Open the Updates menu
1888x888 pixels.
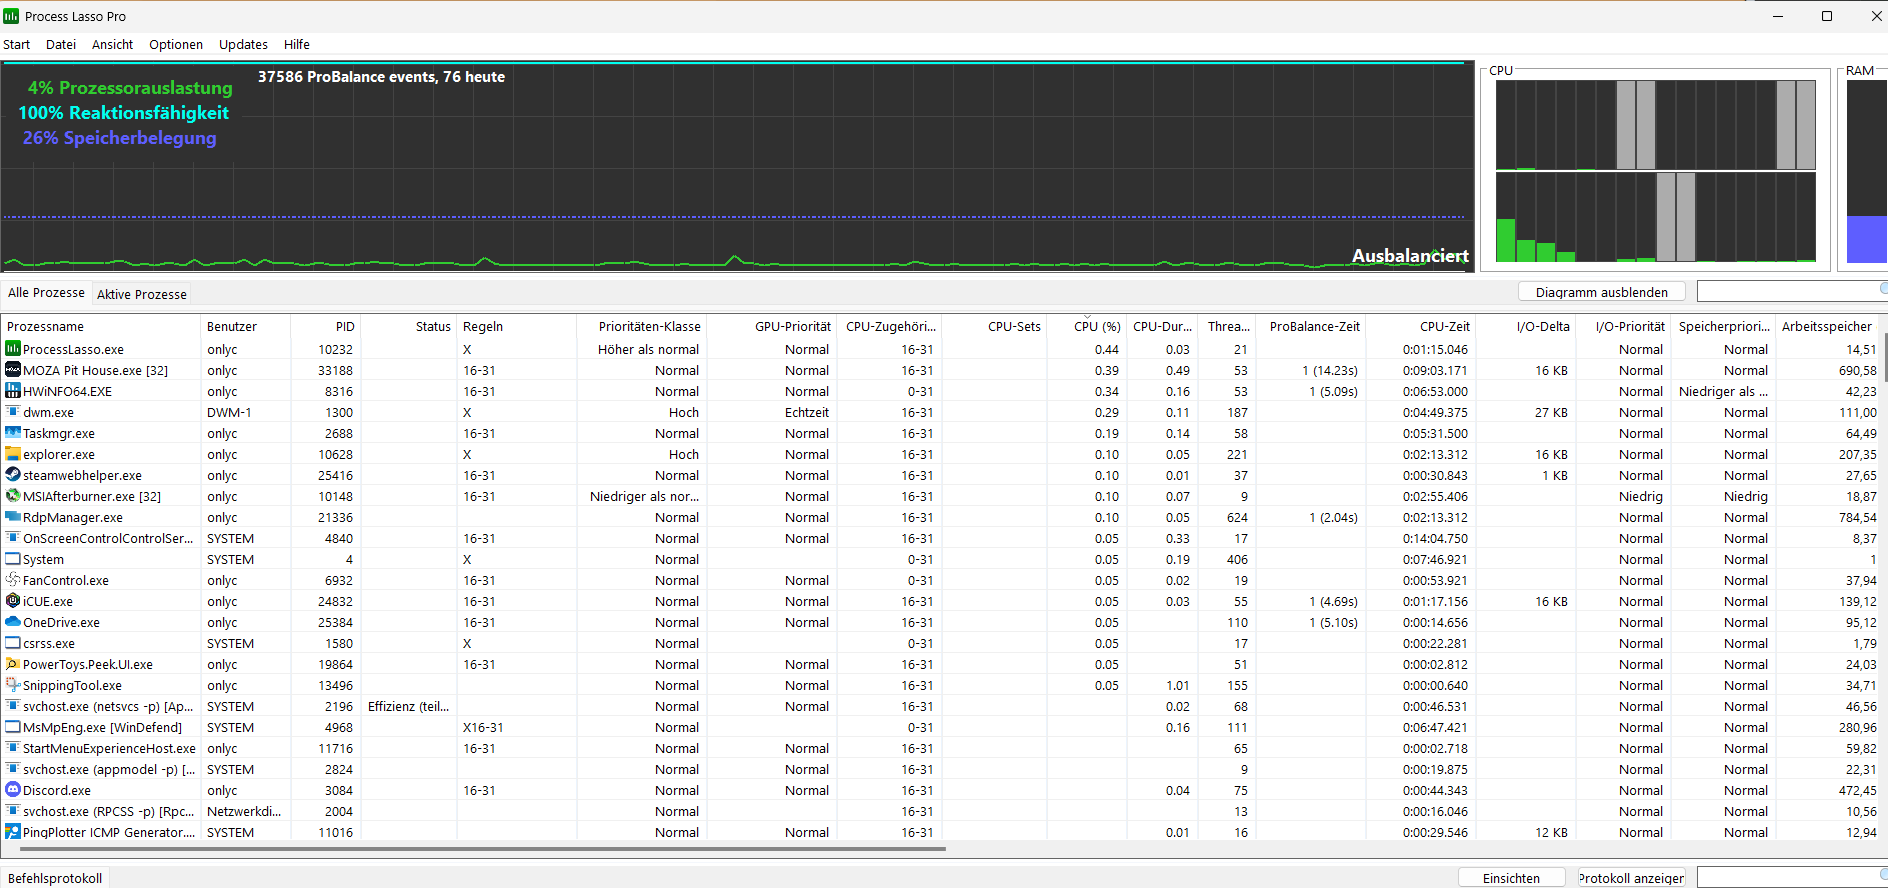(243, 45)
